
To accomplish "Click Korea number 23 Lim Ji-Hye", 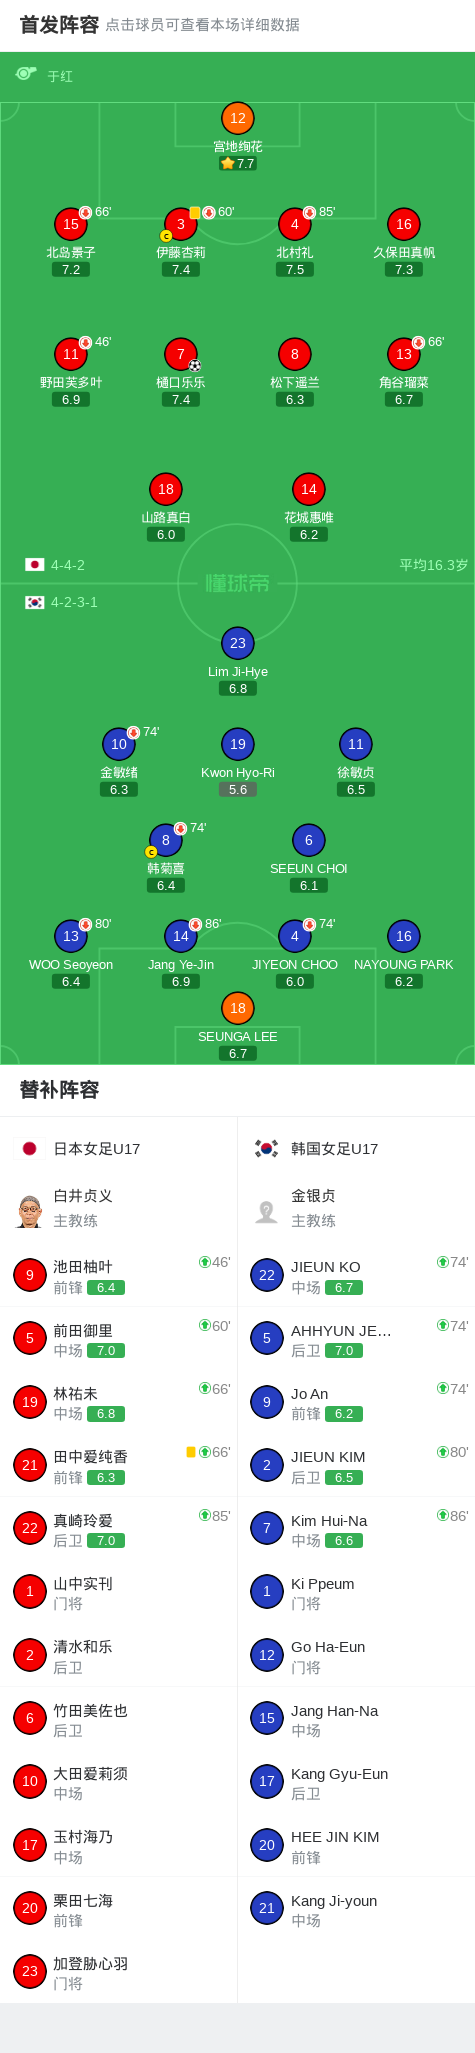I will pos(238,643).
